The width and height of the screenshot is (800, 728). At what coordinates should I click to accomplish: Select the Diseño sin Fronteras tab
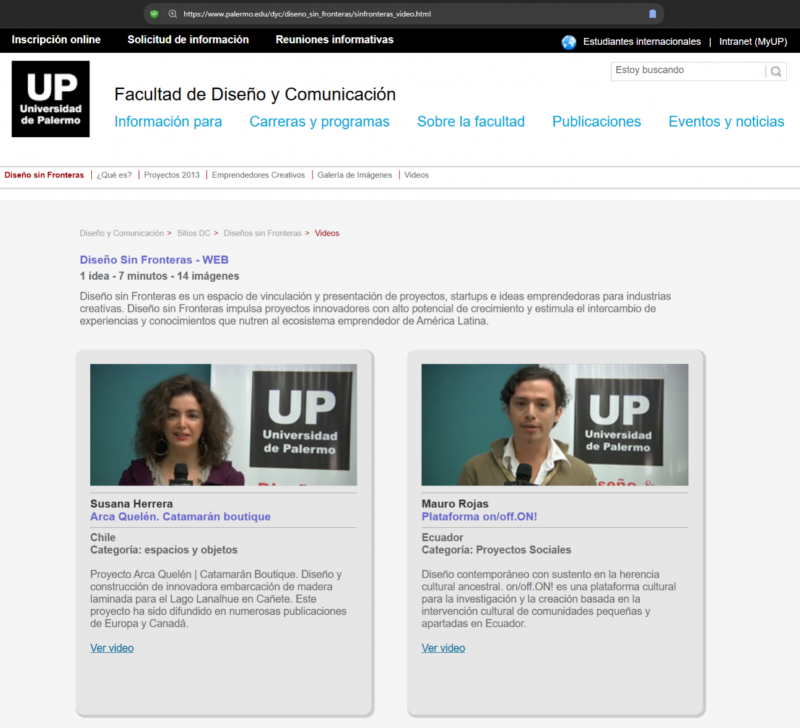click(x=44, y=175)
